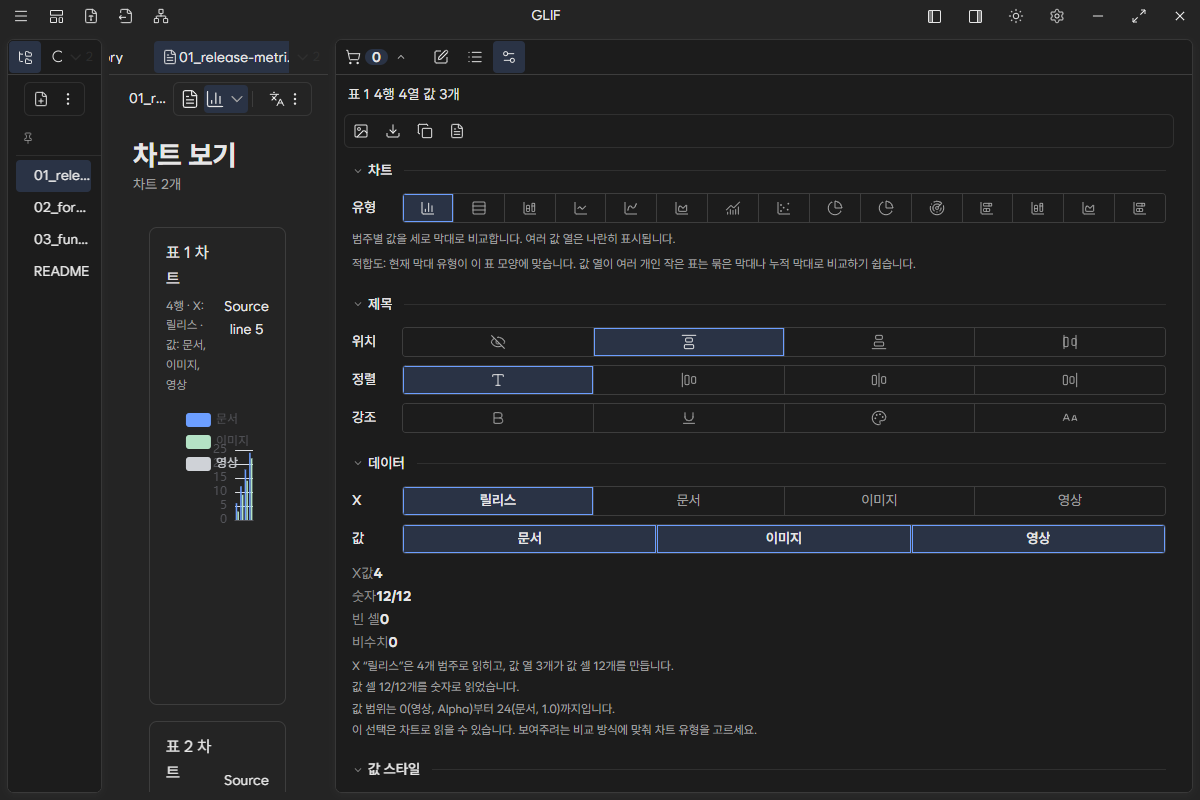Click the cart icon with the 0 count
Viewport: 1200px width, 800px height.
coord(365,57)
